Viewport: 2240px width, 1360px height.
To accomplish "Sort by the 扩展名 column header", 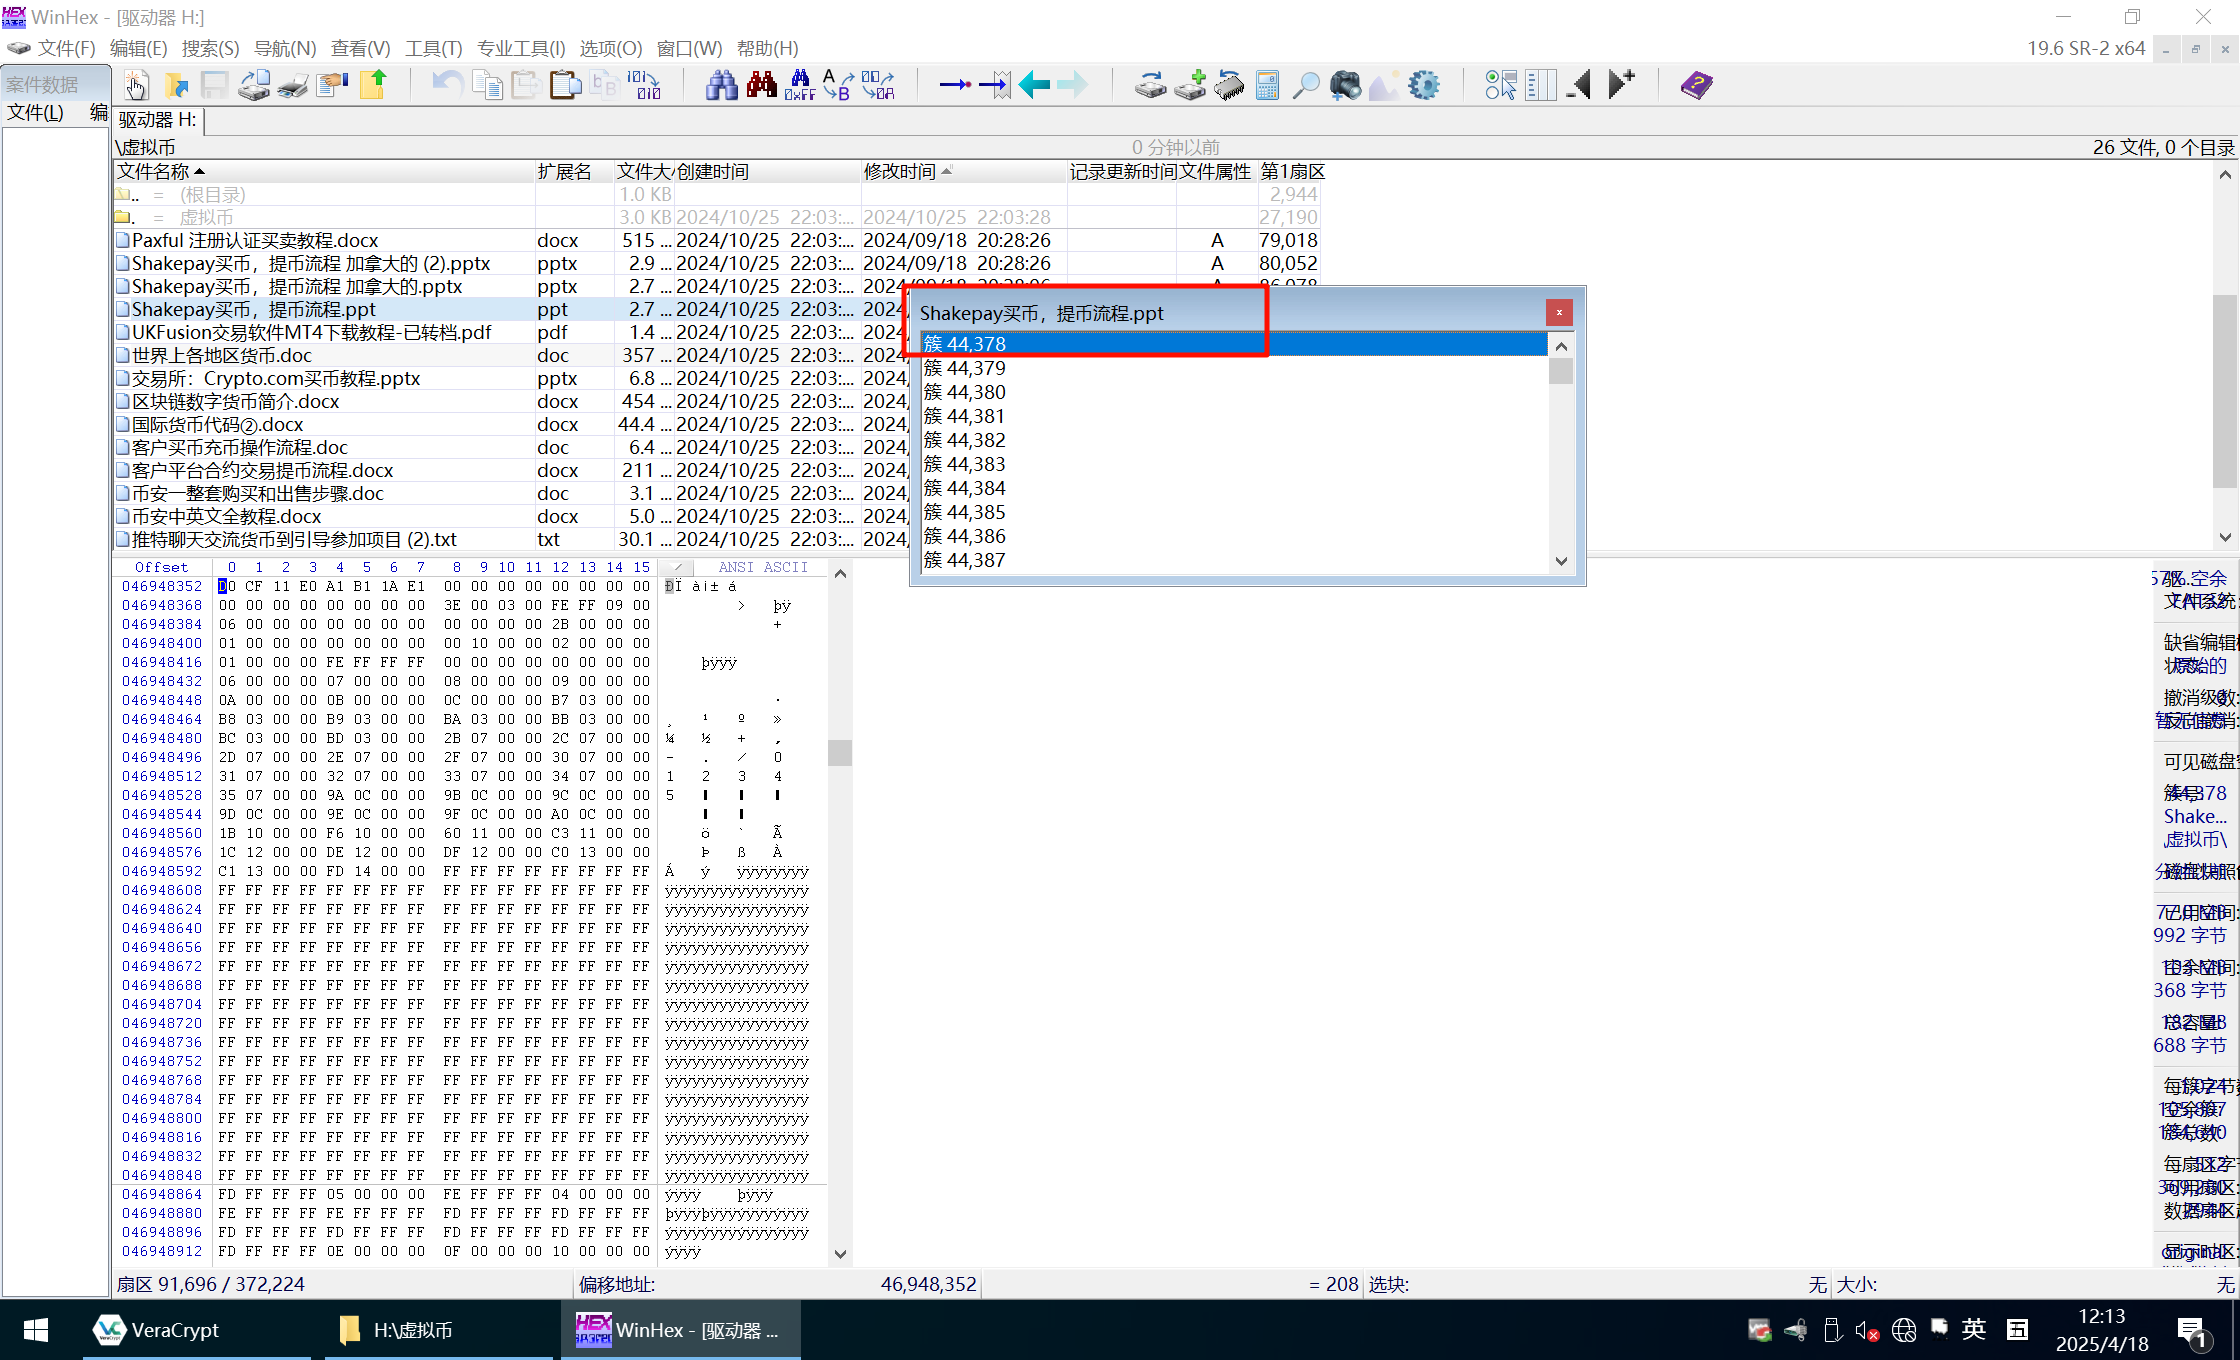I will pyautogui.click(x=574, y=172).
